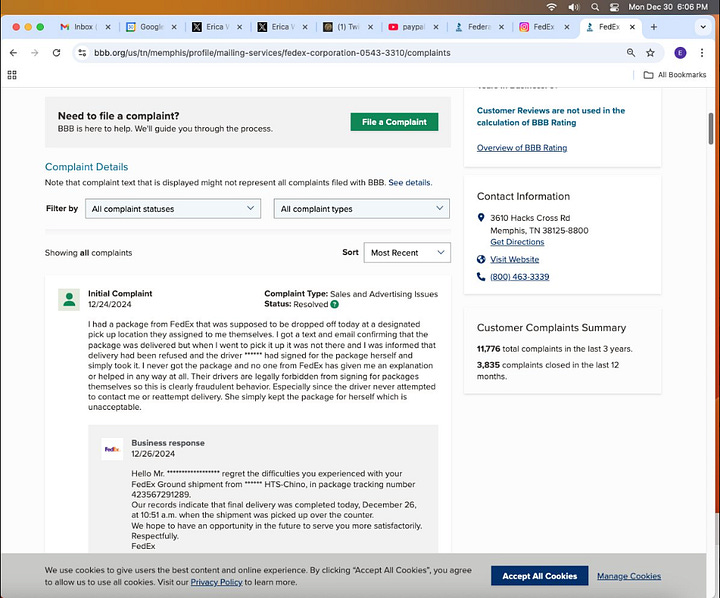This screenshot has height=598, width=720.
Task: Click the page vertical scrollbar thumb
Action: click(x=711, y=129)
